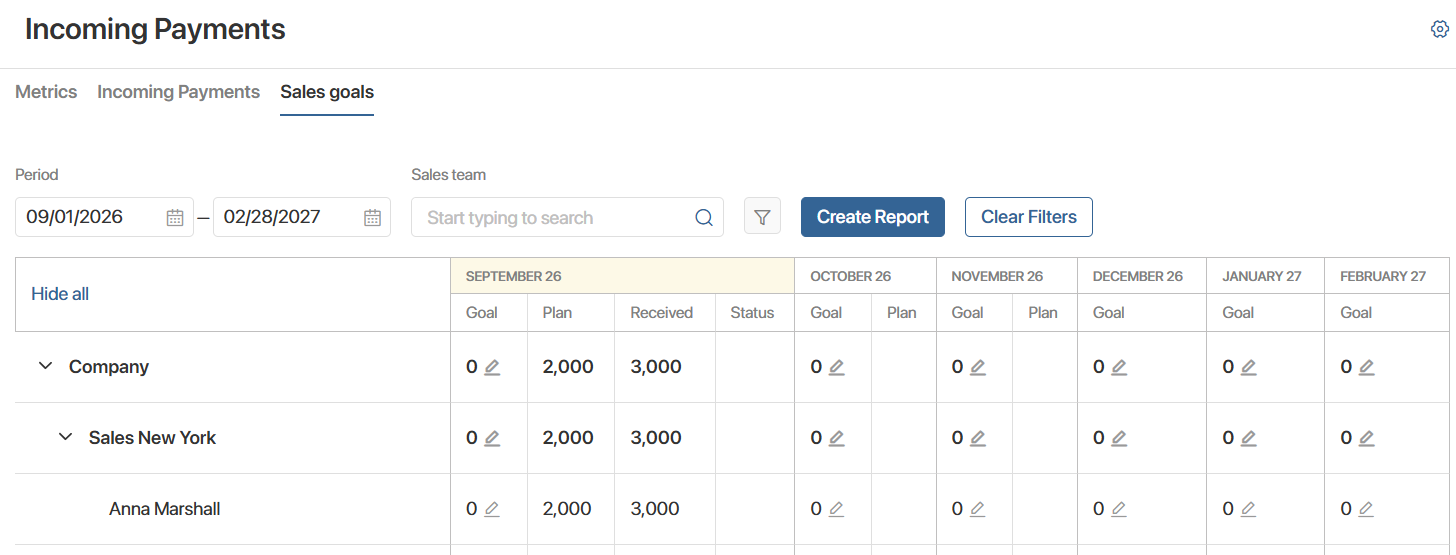Edit Company February 27 goal pencil
Image resolution: width=1456 pixels, height=555 pixels.
(1366, 367)
